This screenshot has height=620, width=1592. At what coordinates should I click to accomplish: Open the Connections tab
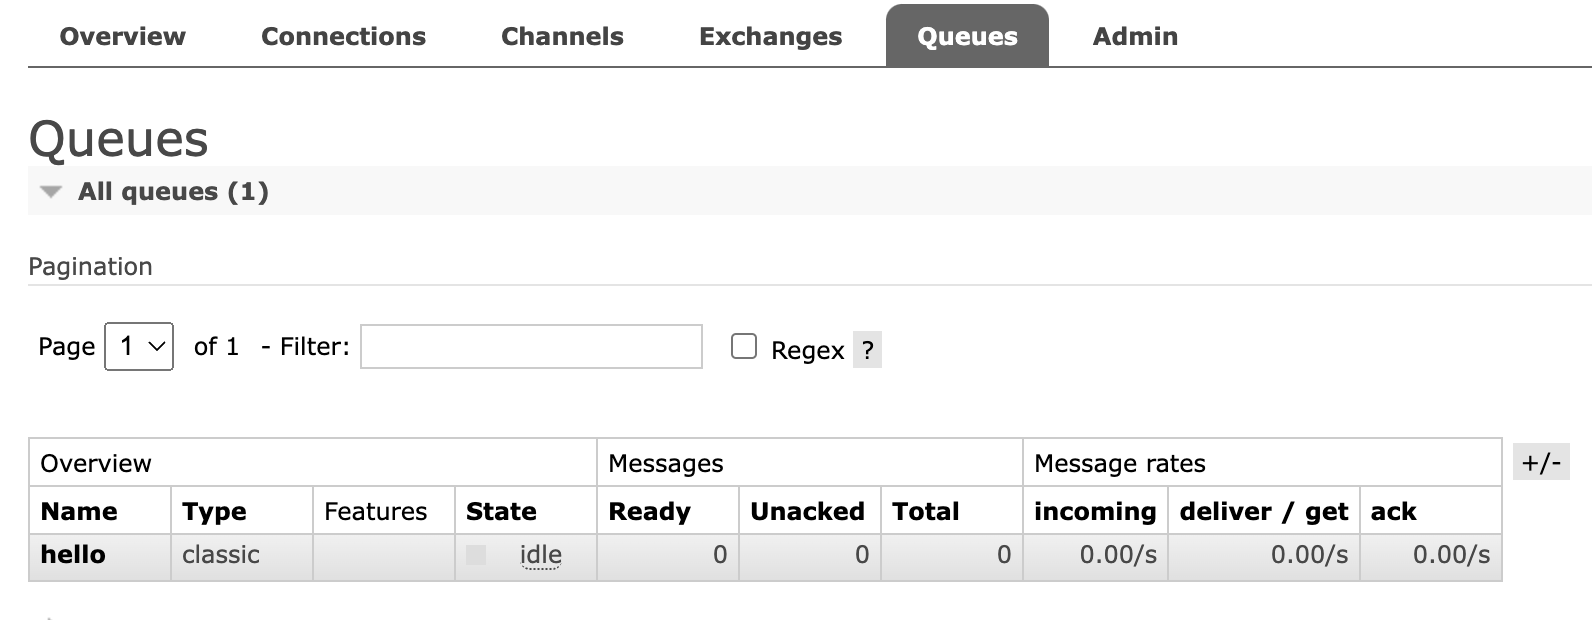tap(343, 37)
